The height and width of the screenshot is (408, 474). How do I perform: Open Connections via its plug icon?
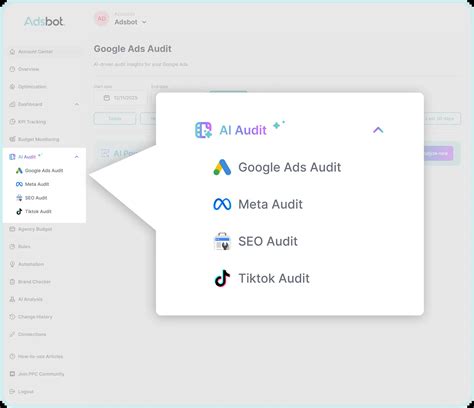pos(12,334)
